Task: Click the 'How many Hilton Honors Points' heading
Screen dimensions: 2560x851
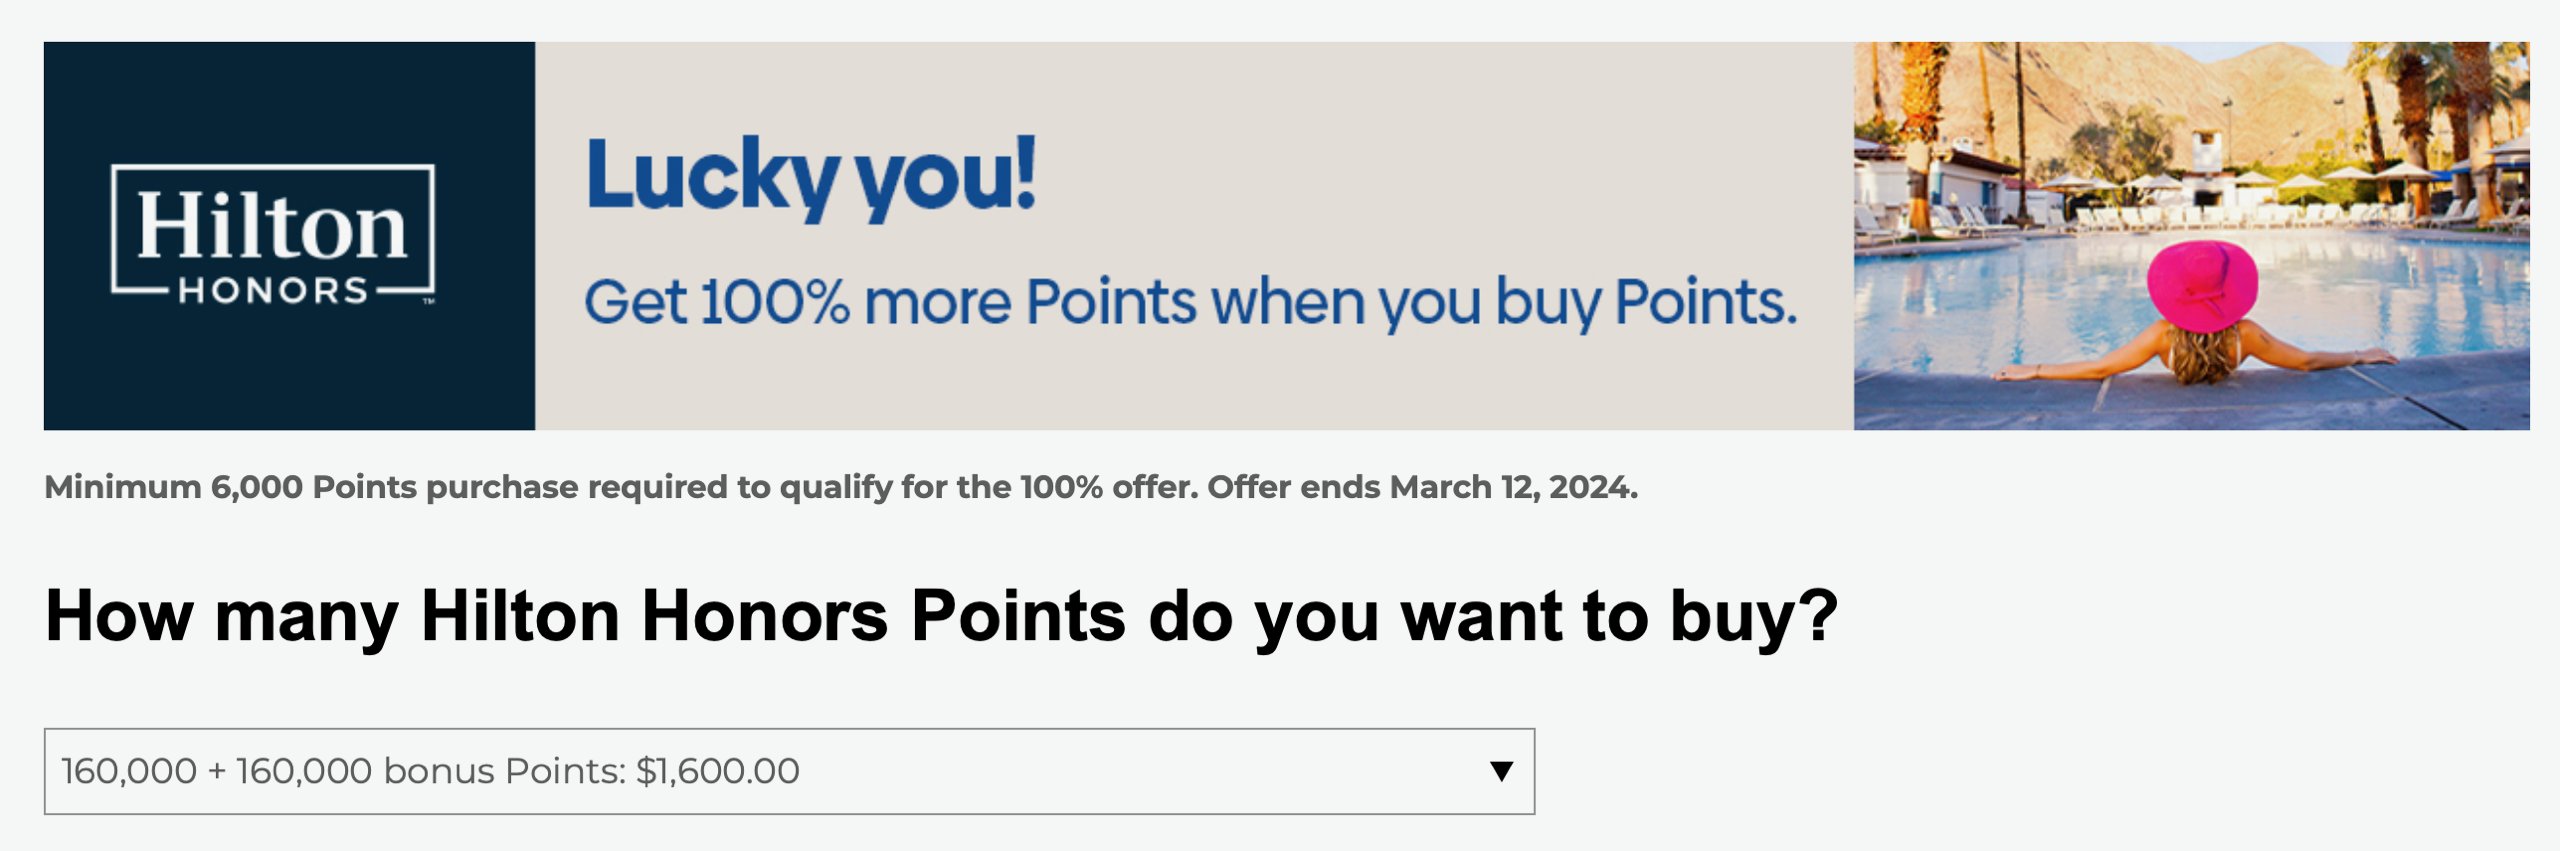Action: [x=941, y=616]
